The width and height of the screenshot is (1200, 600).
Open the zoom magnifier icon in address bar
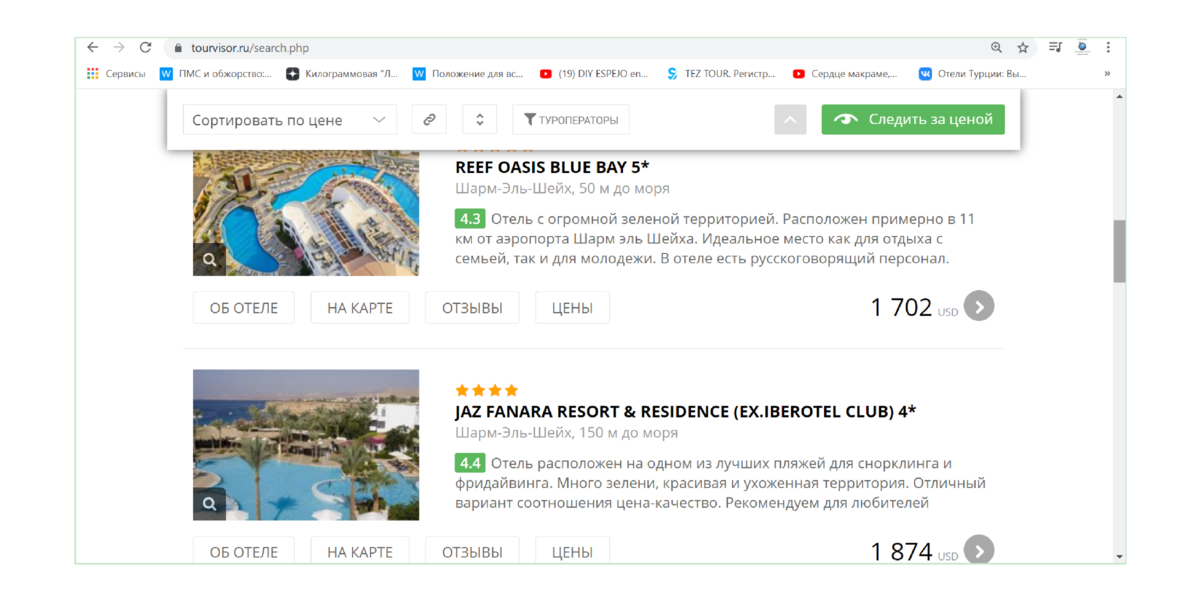pyautogui.click(x=996, y=47)
